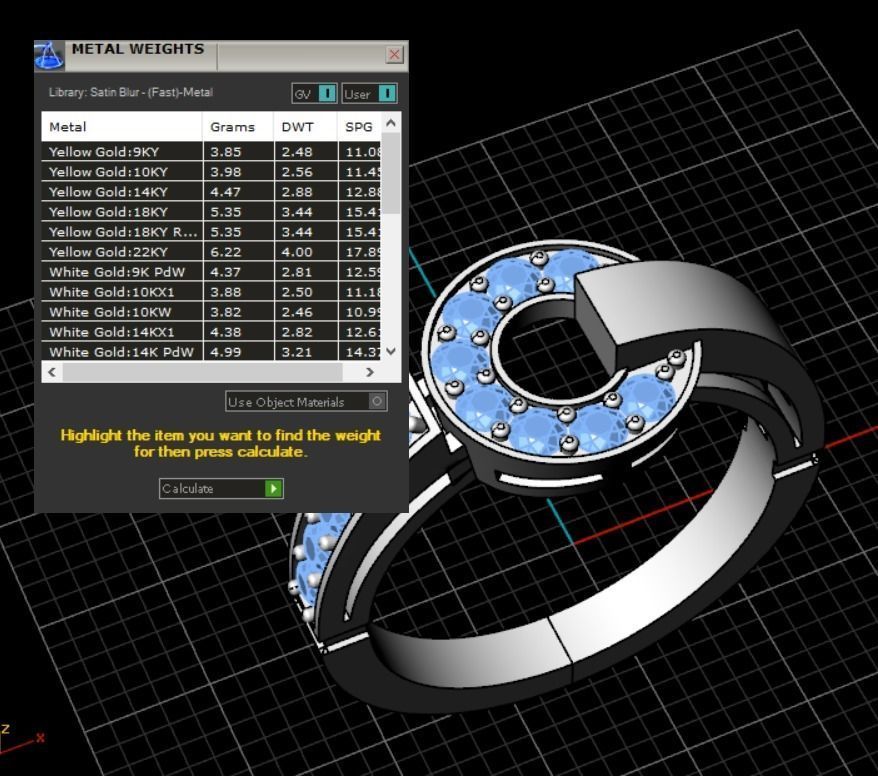Click the Metal Weights scale icon
Image resolution: width=878 pixels, height=776 pixels.
[49, 55]
